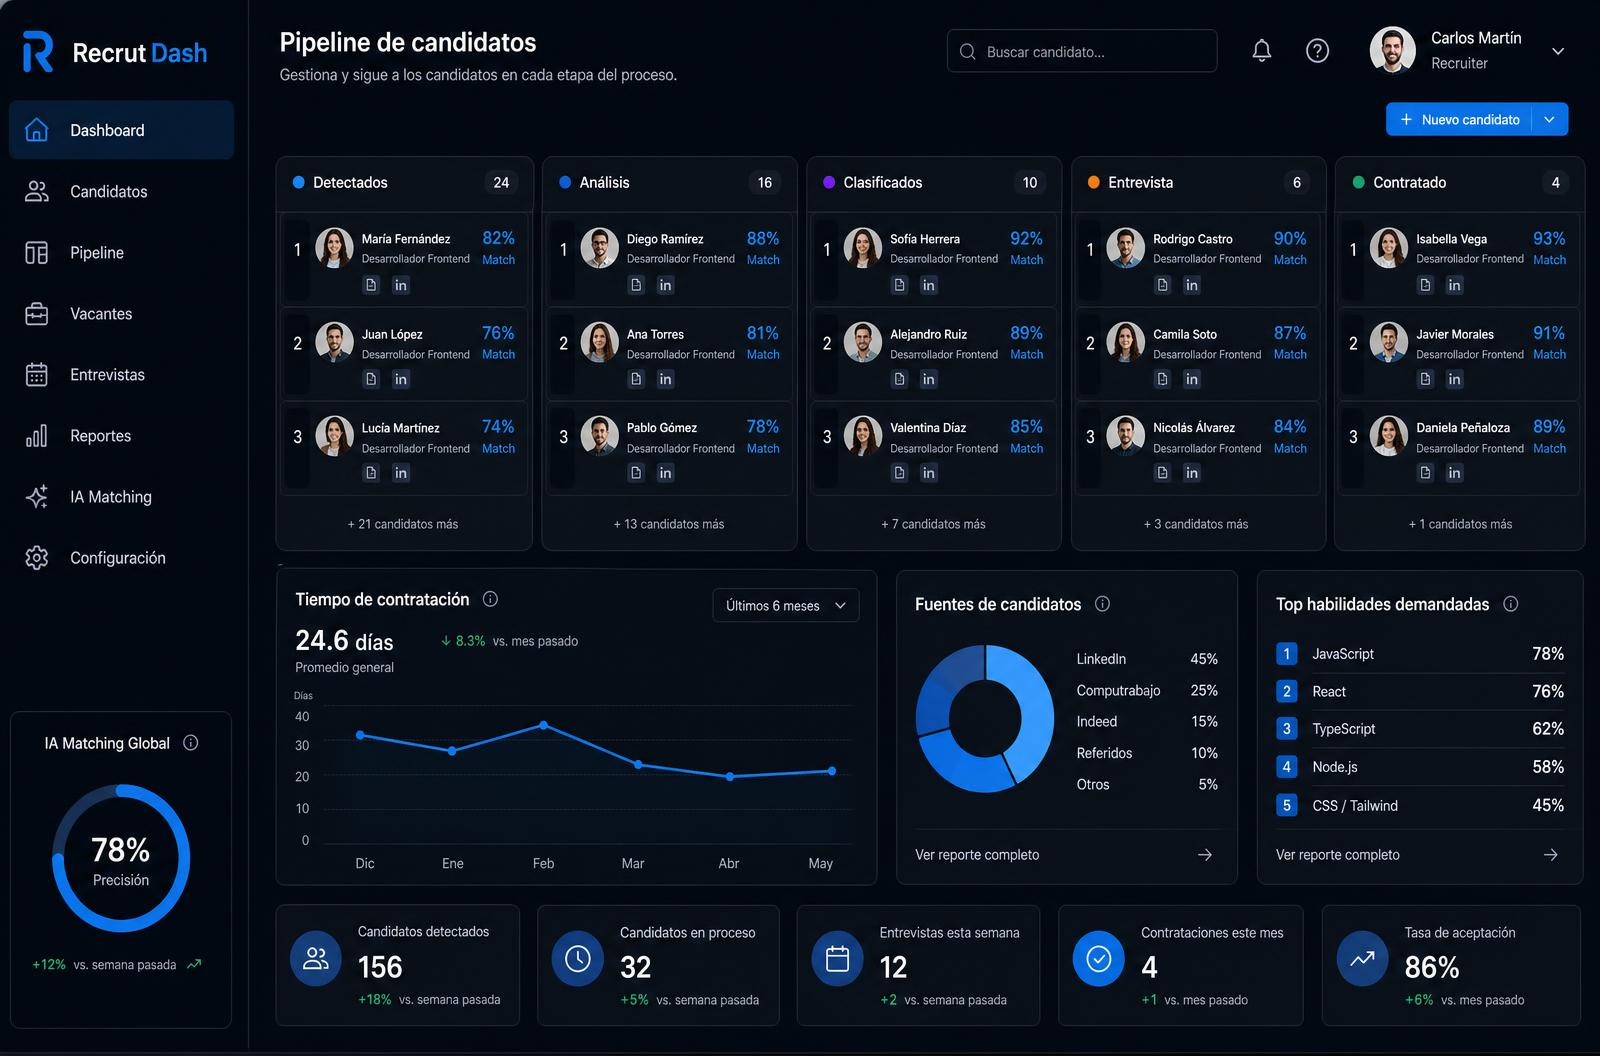Select the Entrevista column header
1600x1056 pixels.
[x=1198, y=182]
